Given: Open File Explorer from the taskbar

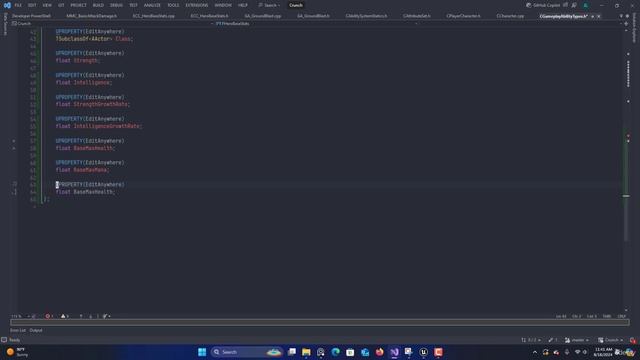Looking at the screenshot, I should pyautogui.click(x=306, y=352).
